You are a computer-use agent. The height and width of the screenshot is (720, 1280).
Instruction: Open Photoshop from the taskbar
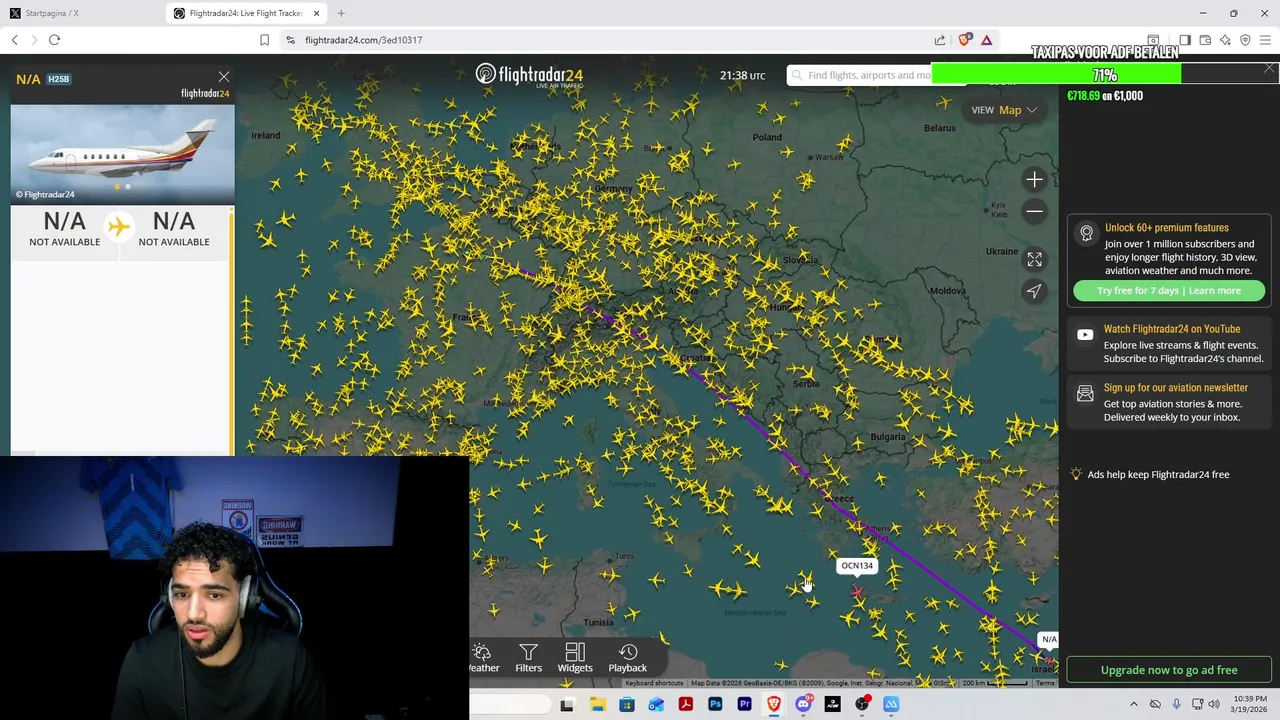[x=715, y=704]
